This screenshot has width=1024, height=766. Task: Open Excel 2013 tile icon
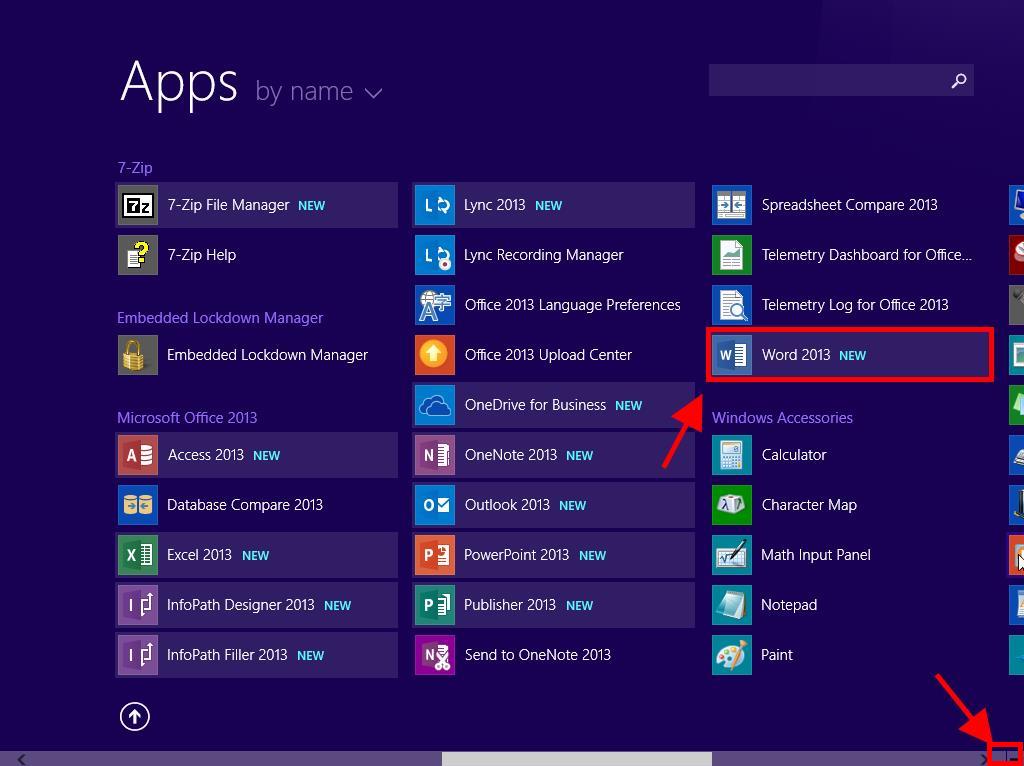138,555
